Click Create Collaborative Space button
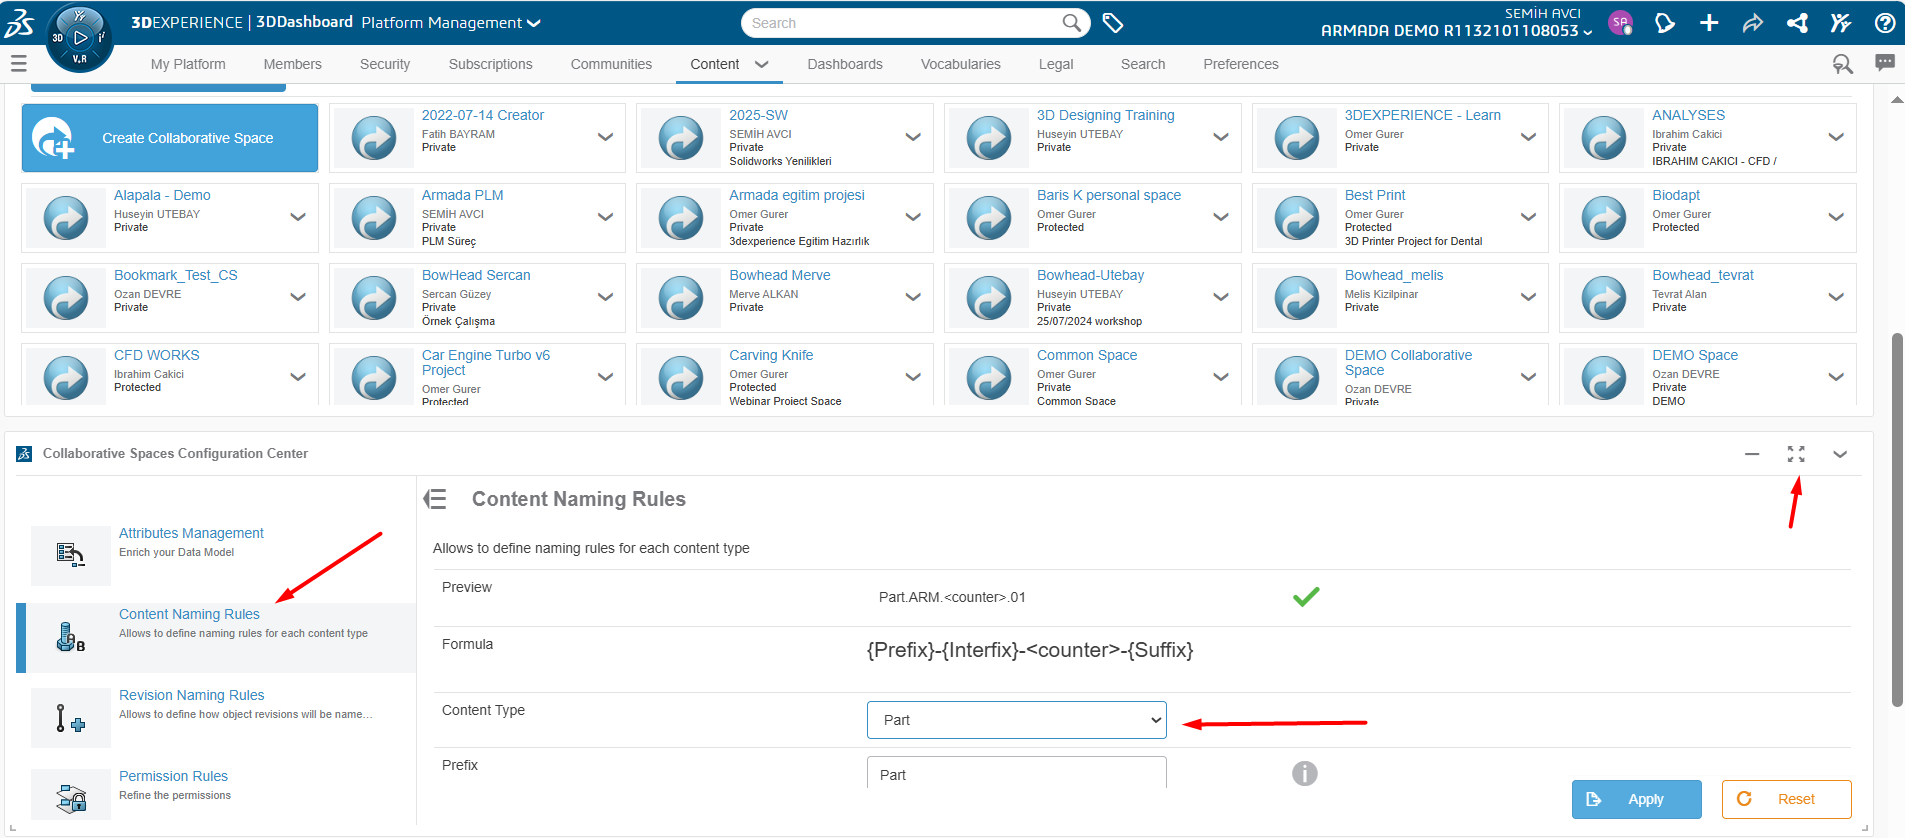Image resolution: width=1905 pixels, height=838 pixels. coord(170,138)
